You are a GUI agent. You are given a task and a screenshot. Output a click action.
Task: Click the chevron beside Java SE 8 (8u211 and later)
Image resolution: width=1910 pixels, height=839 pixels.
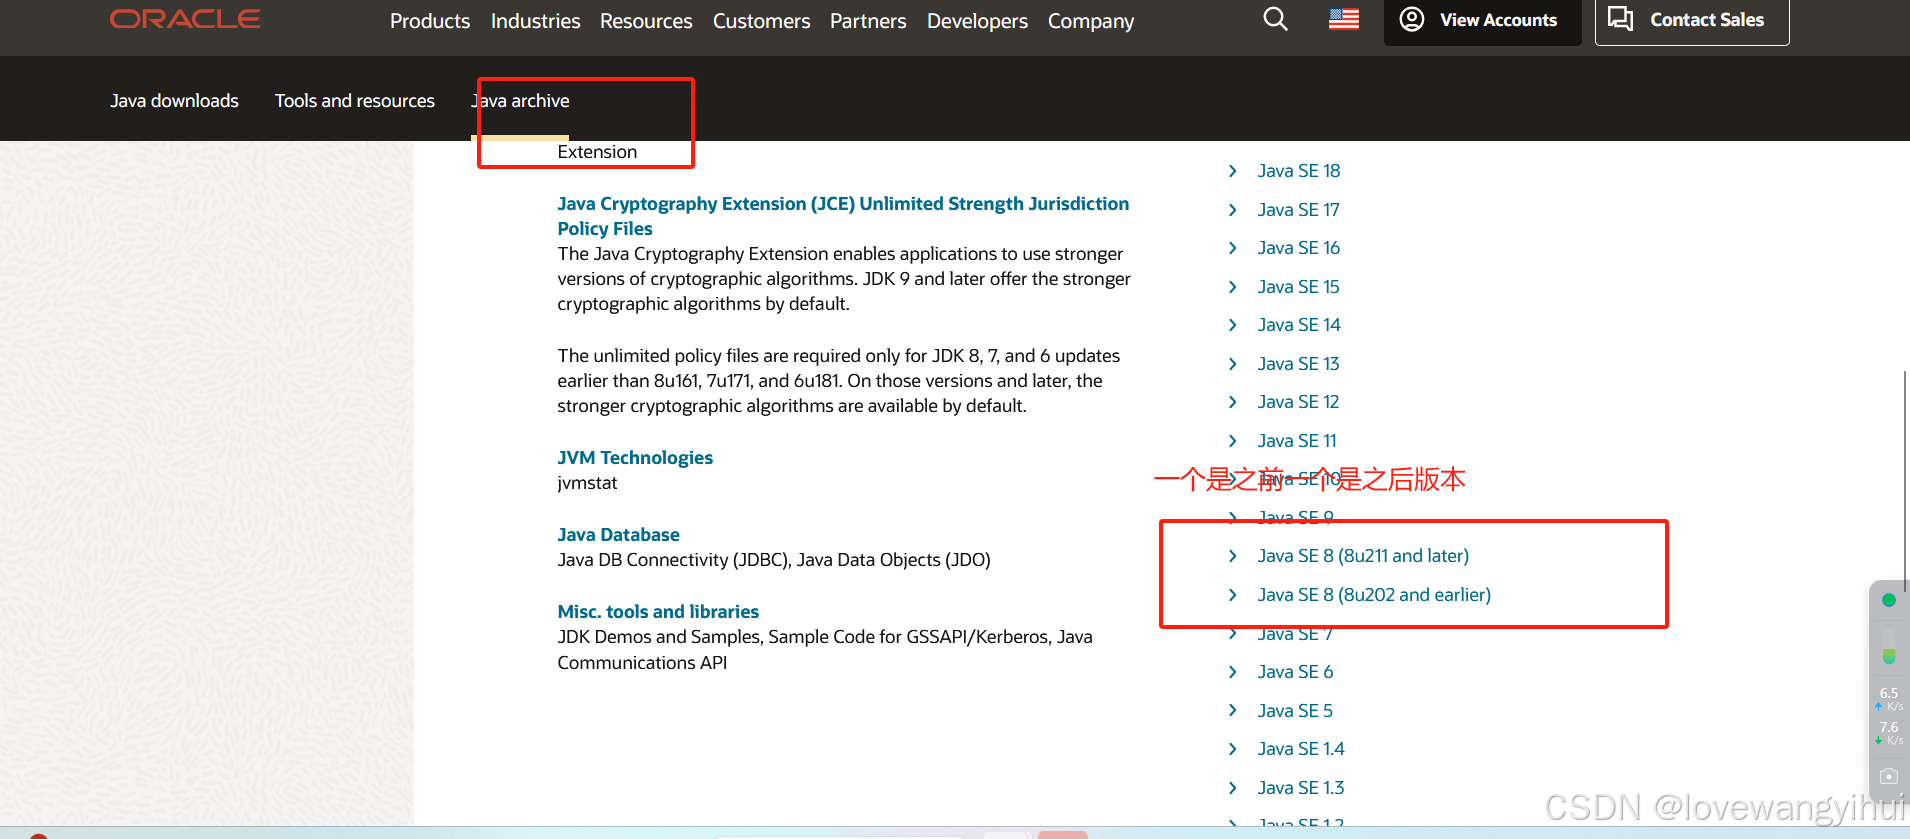pyautogui.click(x=1232, y=556)
